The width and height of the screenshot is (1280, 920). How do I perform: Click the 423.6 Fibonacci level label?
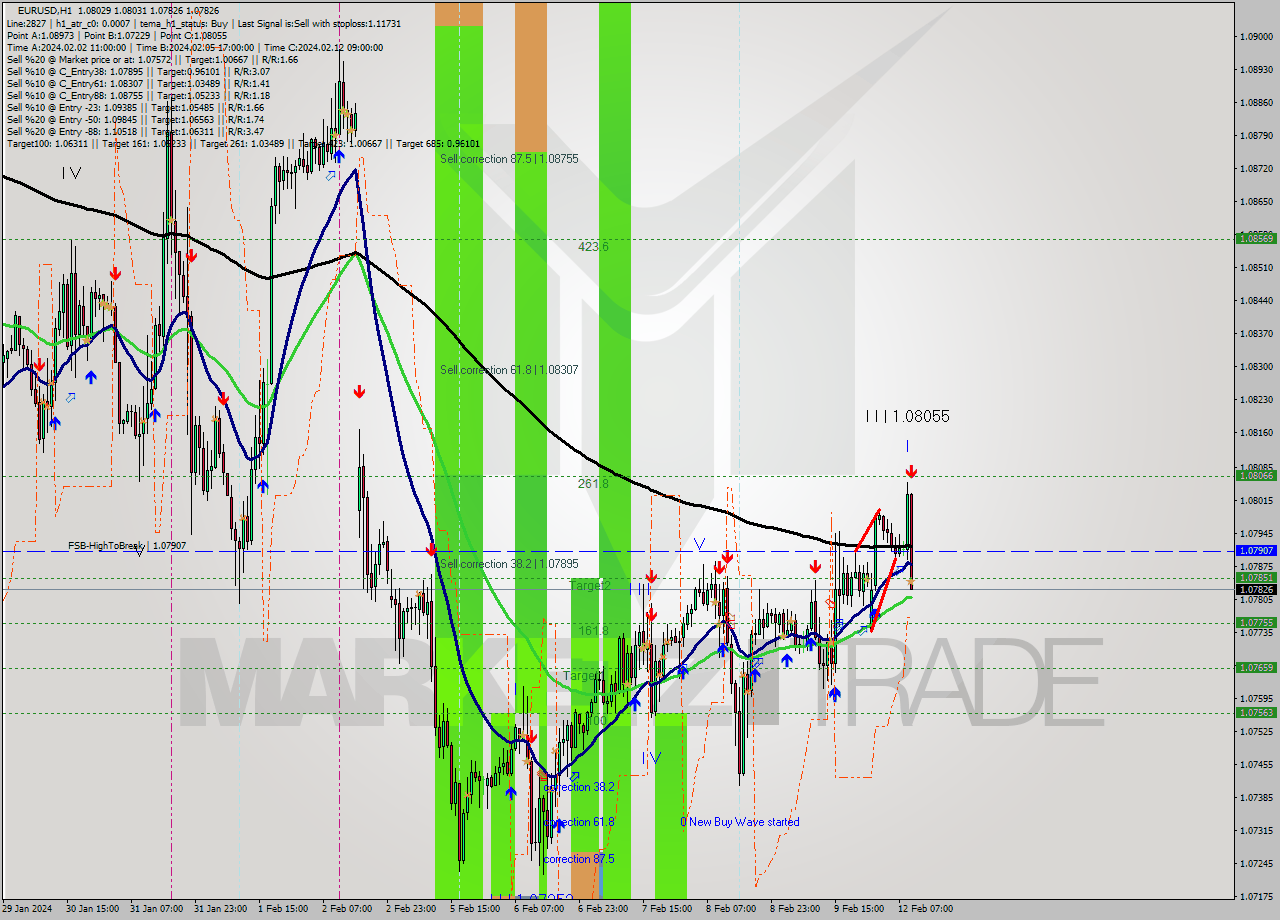tap(593, 246)
